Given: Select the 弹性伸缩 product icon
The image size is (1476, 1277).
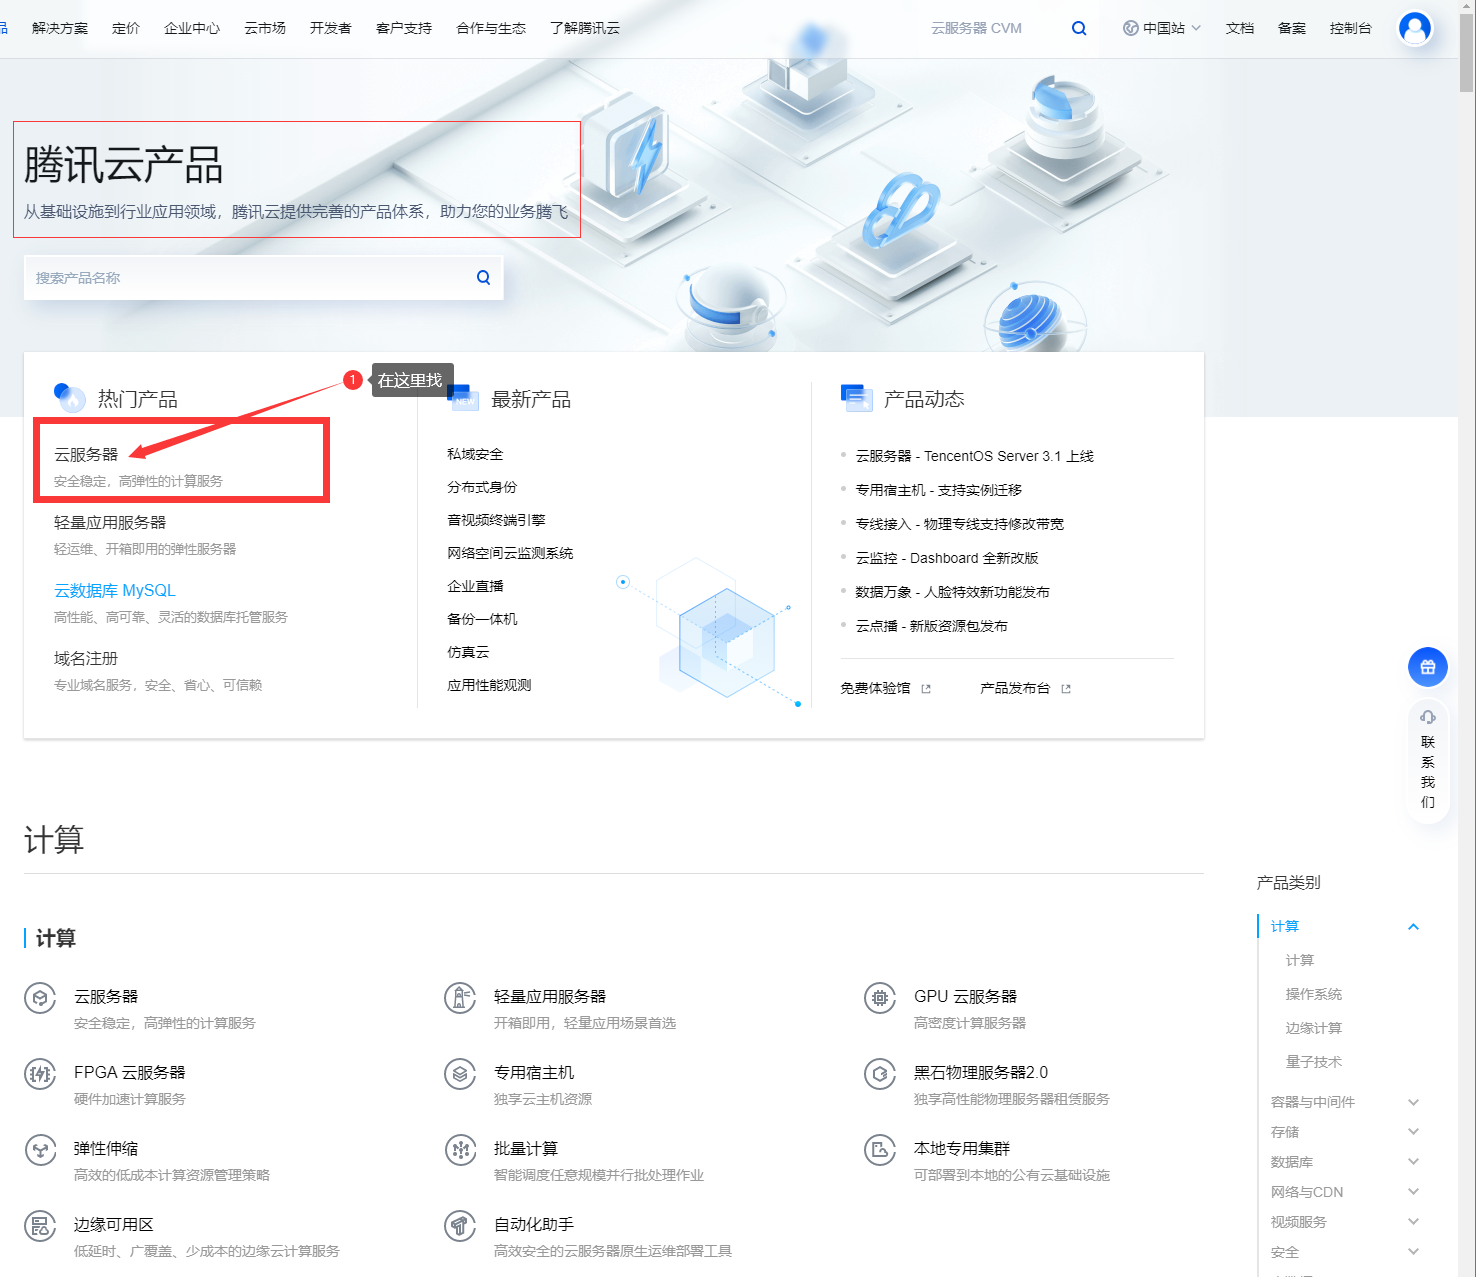Looking at the screenshot, I should click(40, 1150).
